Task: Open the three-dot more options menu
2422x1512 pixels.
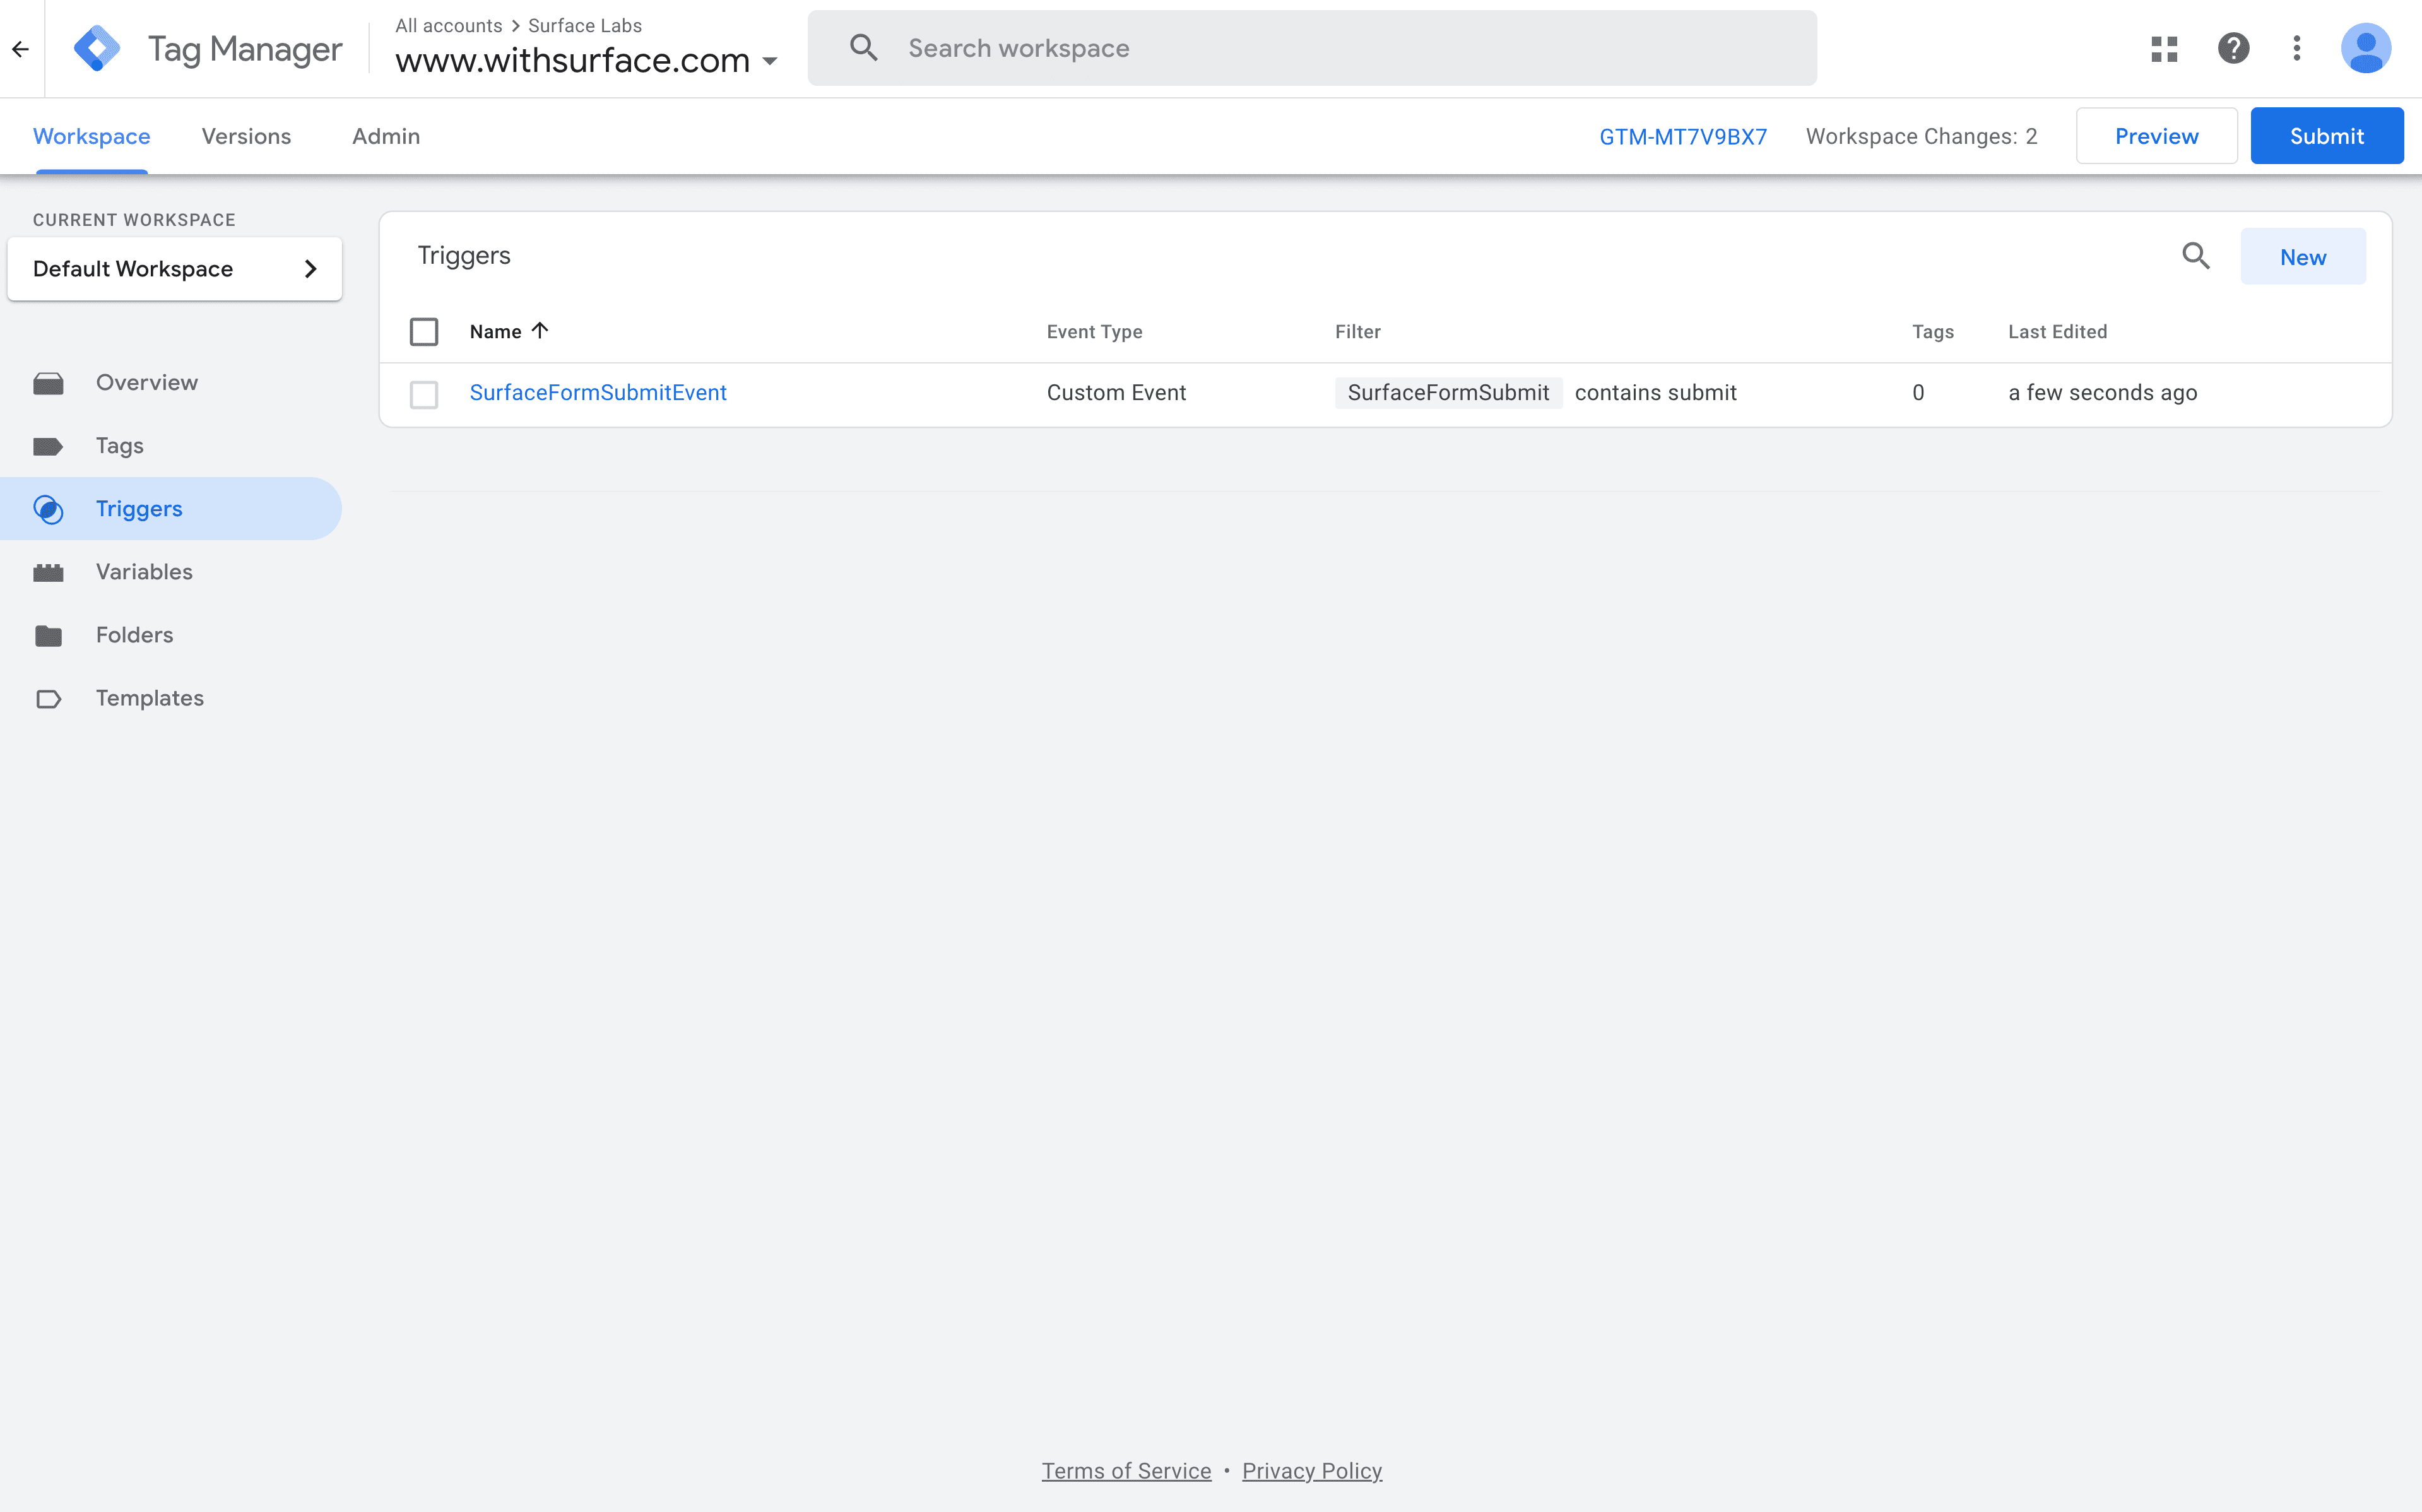Action: point(2297,48)
